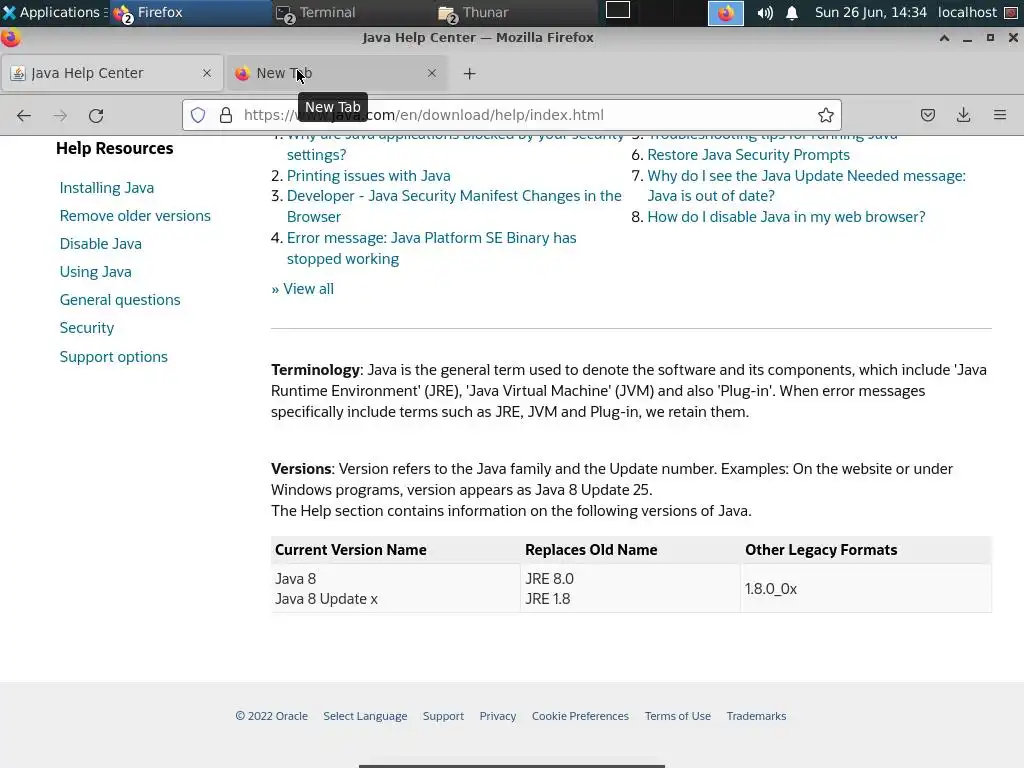Open the downloads panel
This screenshot has width=1024, height=768.
[963, 115]
